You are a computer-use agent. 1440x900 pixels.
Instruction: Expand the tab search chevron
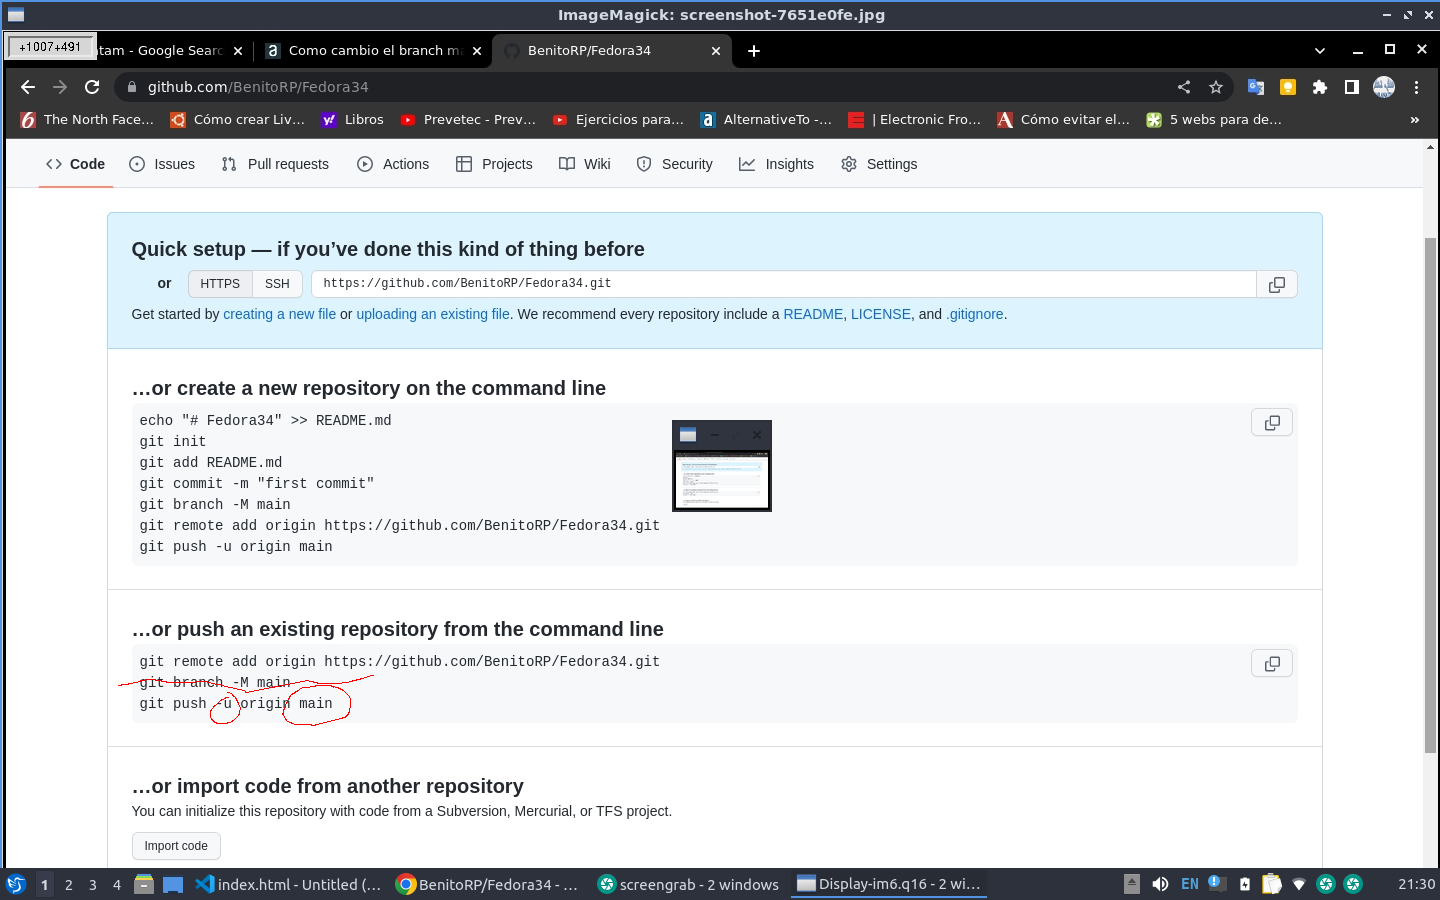(1320, 51)
